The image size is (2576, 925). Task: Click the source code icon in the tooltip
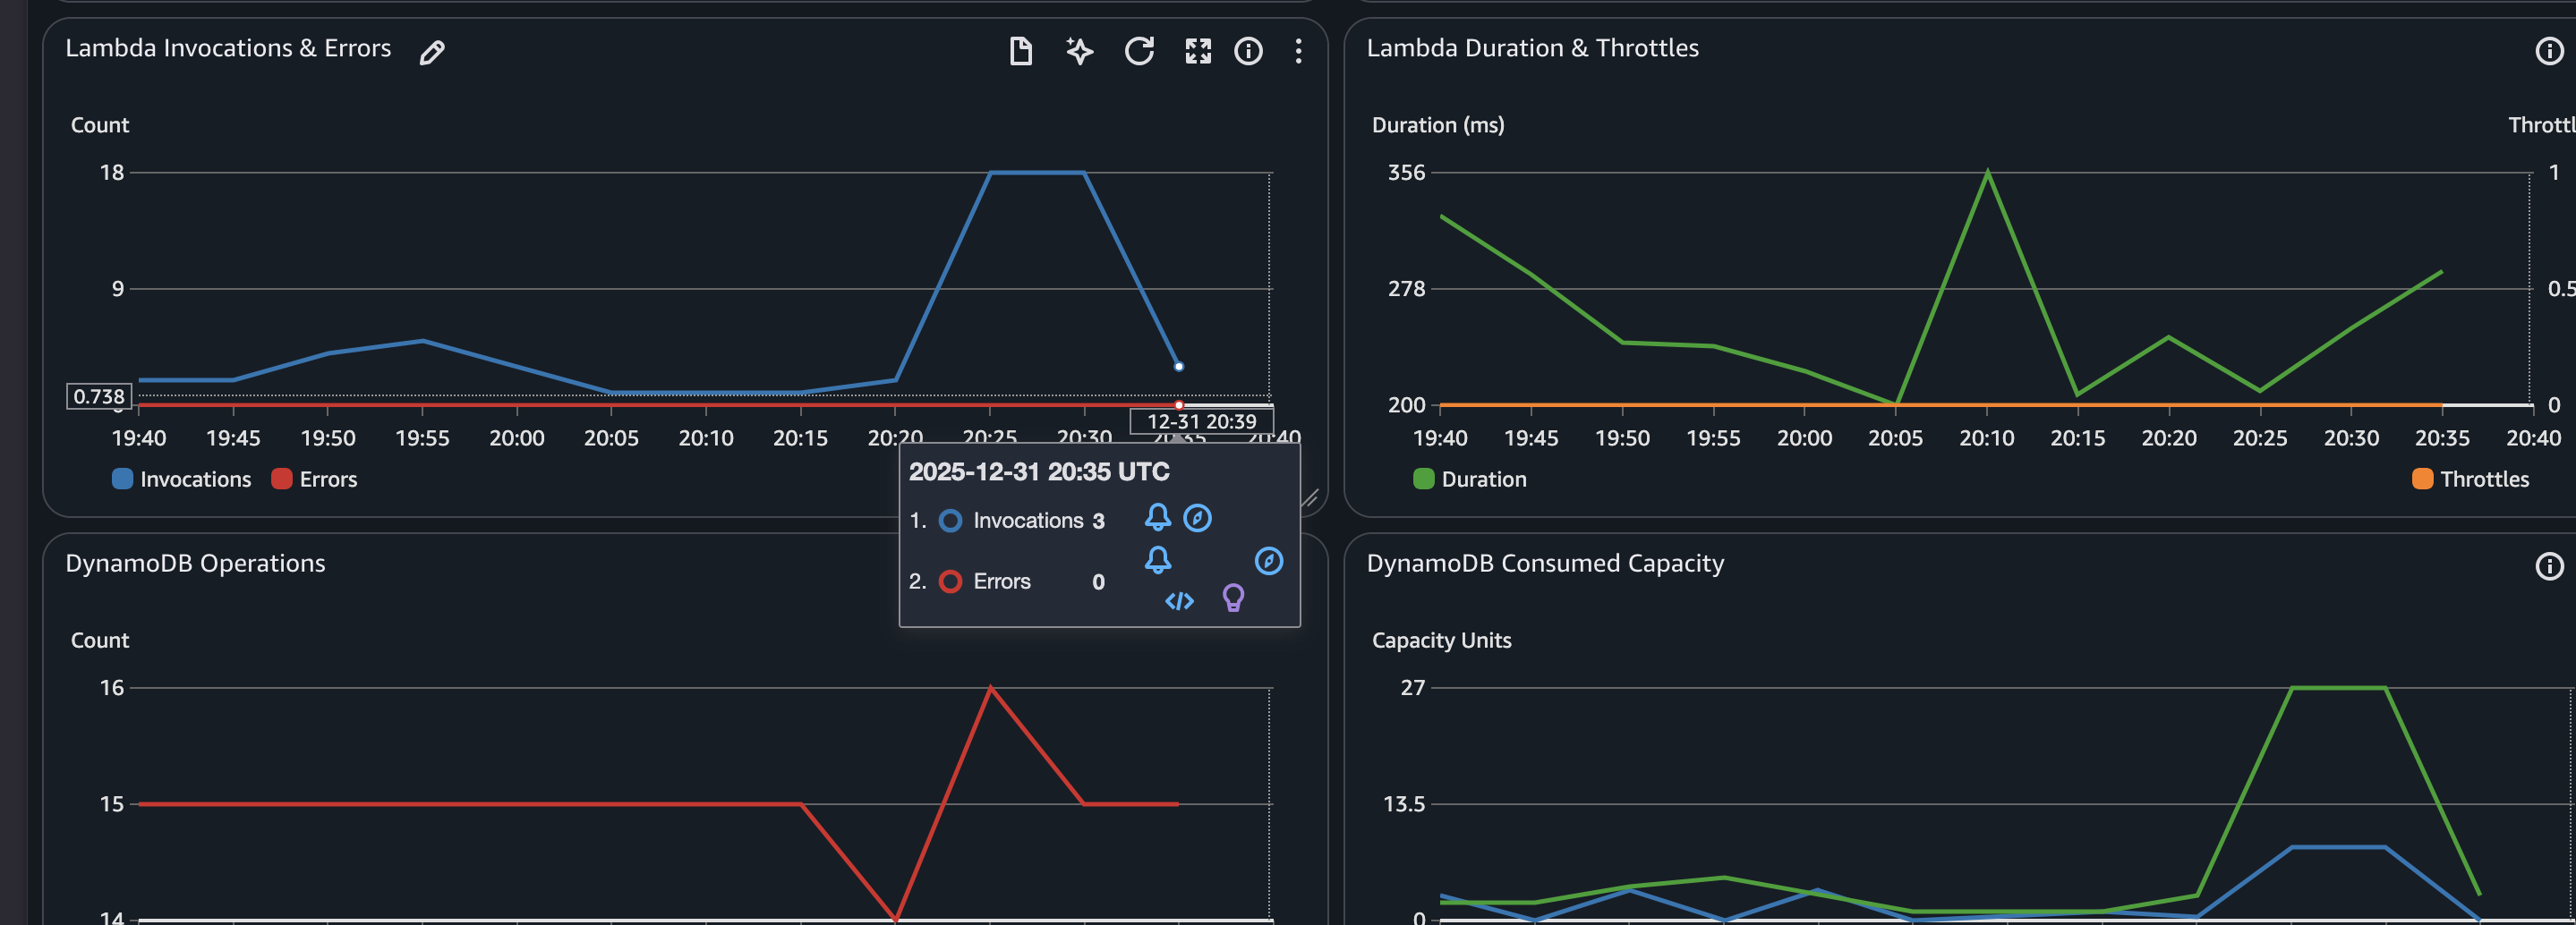1179,601
